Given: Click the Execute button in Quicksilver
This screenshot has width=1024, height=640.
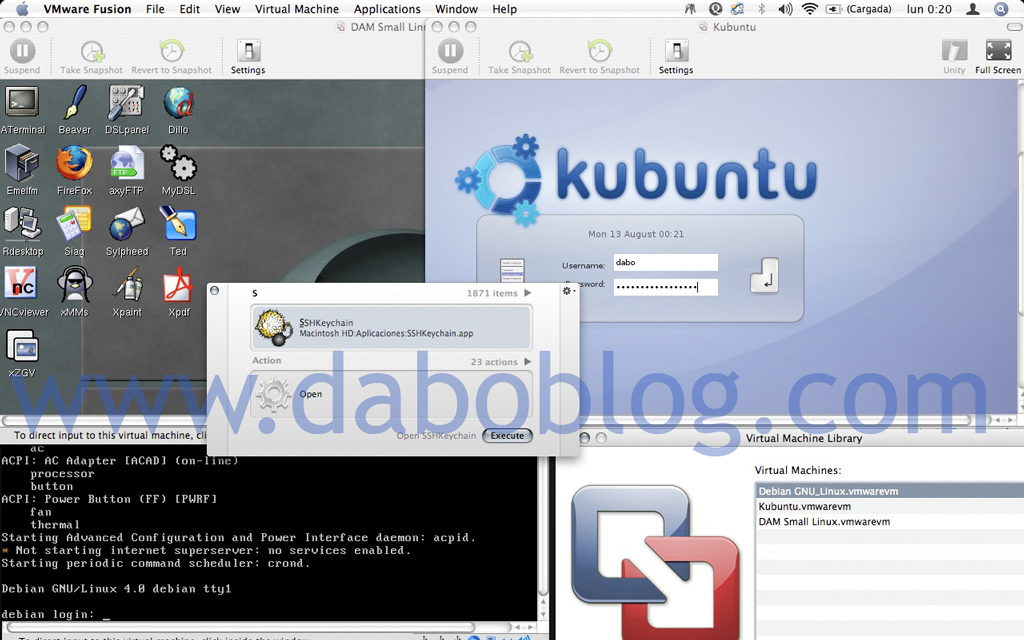Looking at the screenshot, I should 507,436.
